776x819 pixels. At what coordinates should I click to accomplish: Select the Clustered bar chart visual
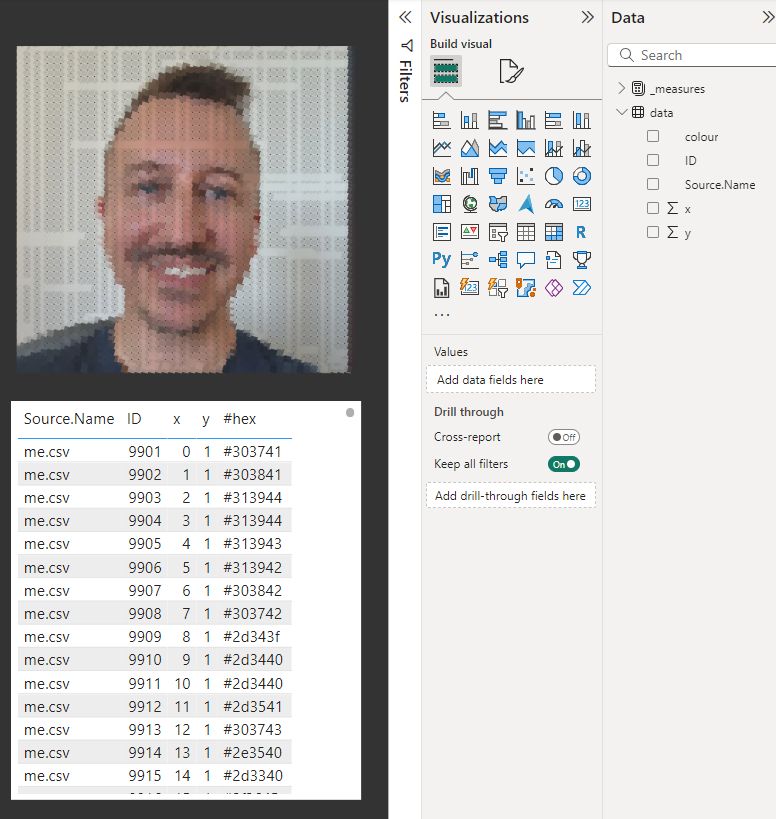coord(498,121)
